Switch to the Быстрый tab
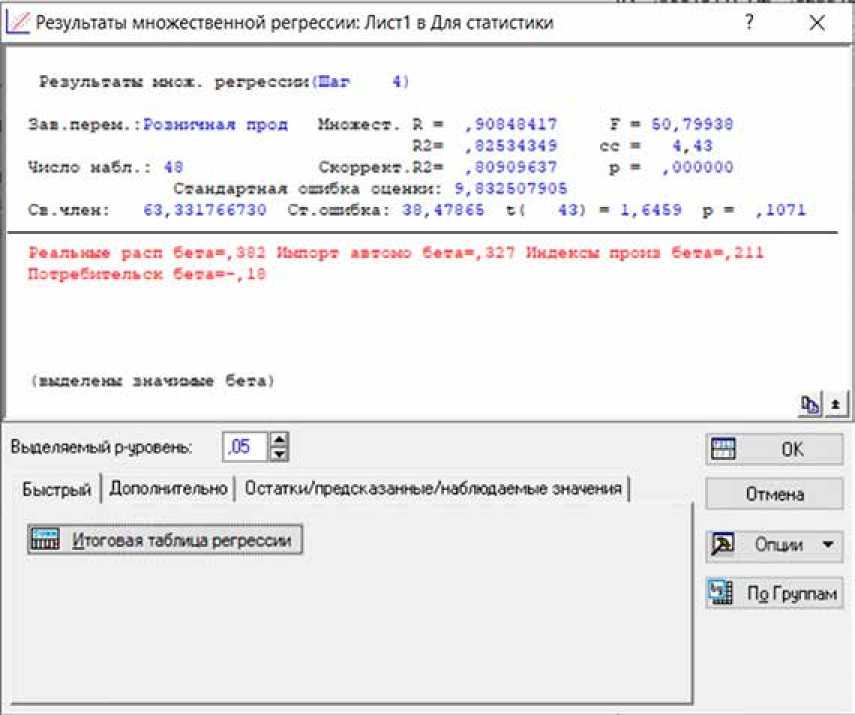Viewport: 855px width, 715px height. tap(56, 489)
